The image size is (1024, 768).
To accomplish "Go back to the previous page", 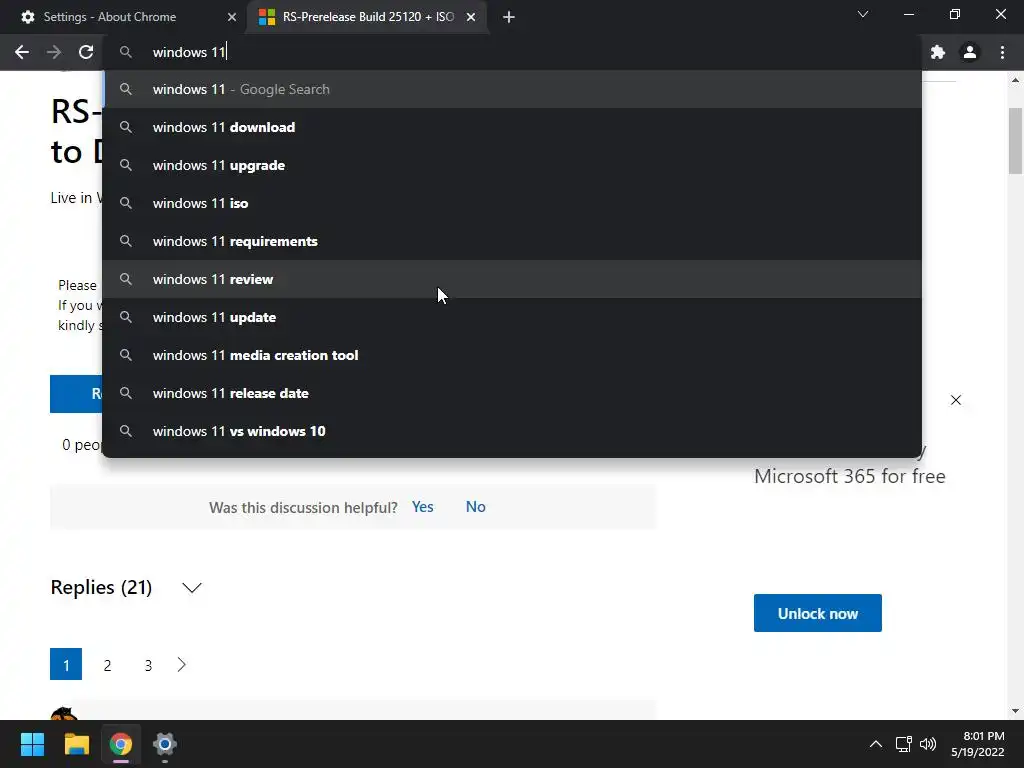I will tap(22, 52).
